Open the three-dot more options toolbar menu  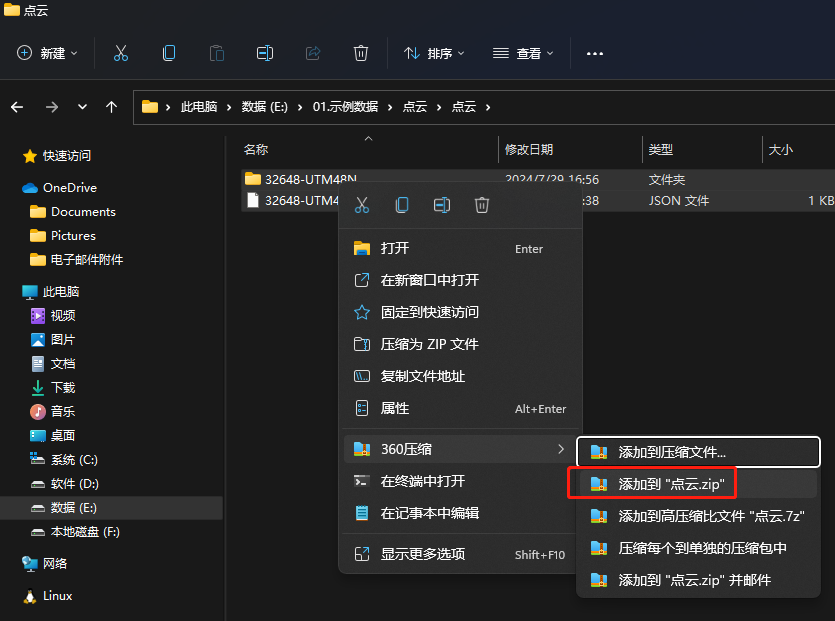point(595,53)
